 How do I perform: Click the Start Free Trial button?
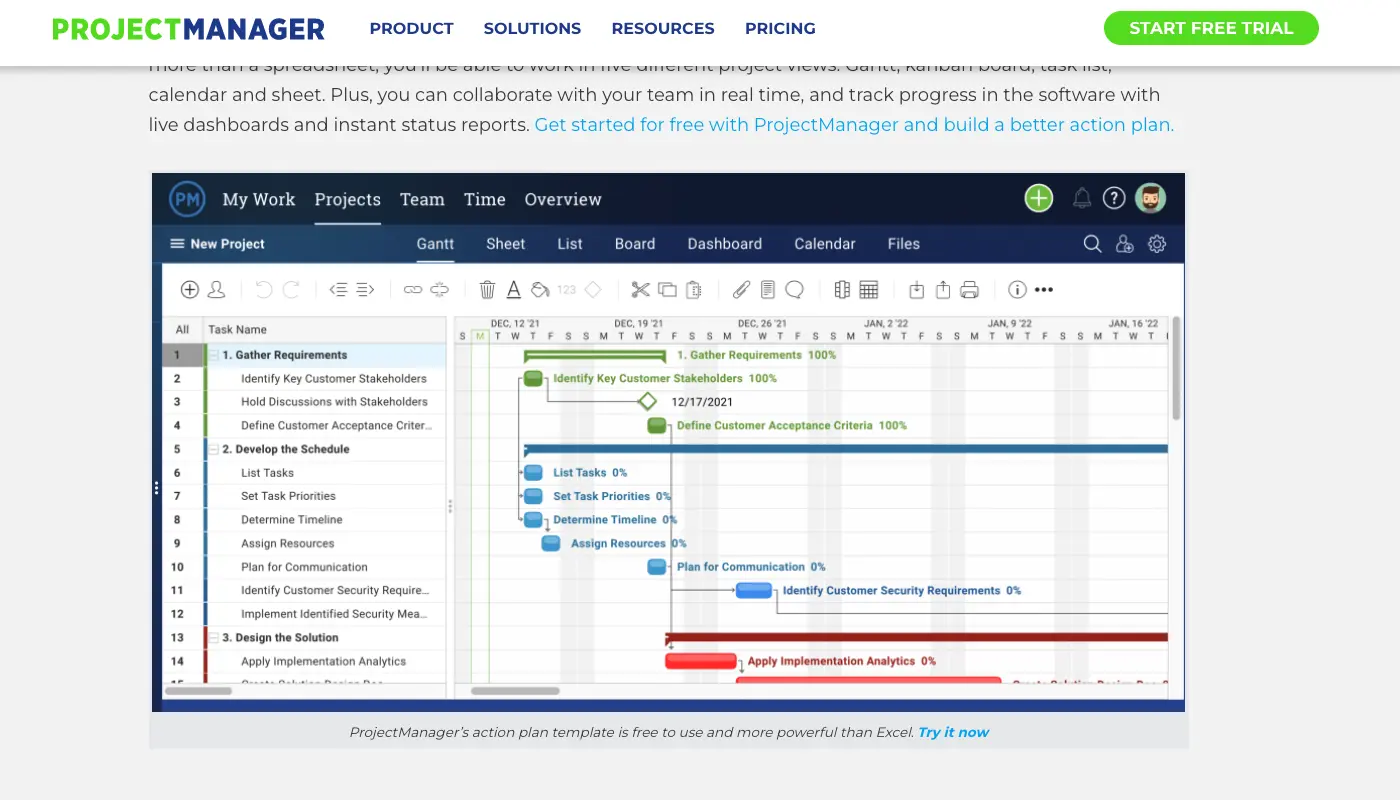click(1211, 28)
